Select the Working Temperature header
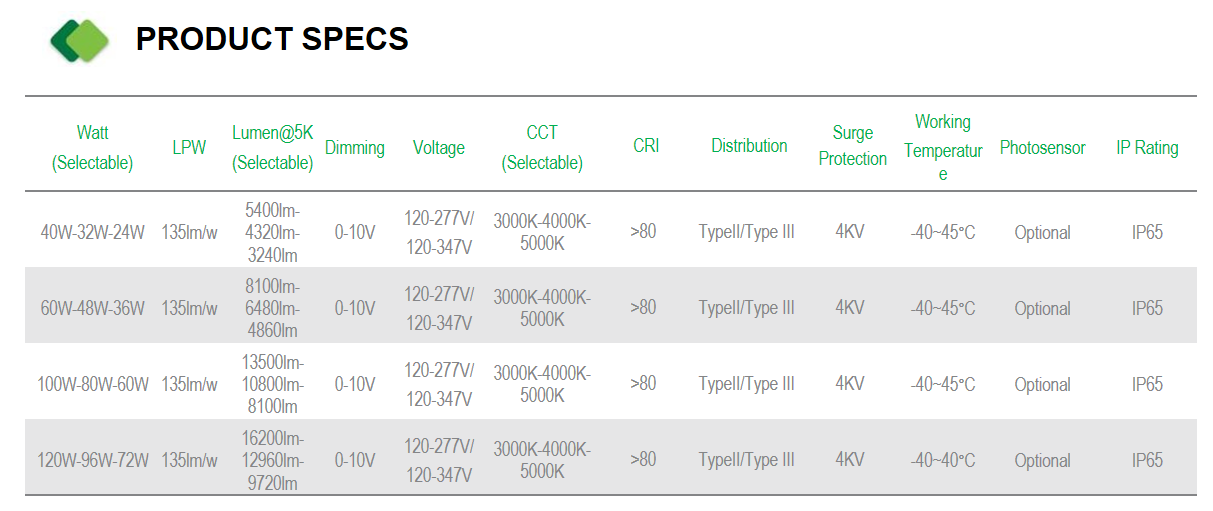 coord(943,148)
